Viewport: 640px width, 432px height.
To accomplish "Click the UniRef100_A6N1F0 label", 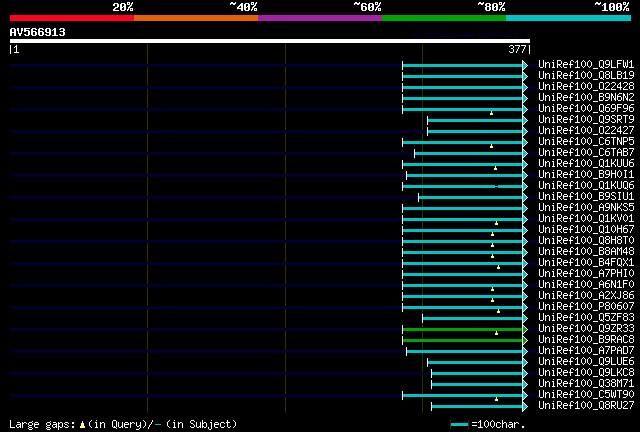I will (x=586, y=285).
